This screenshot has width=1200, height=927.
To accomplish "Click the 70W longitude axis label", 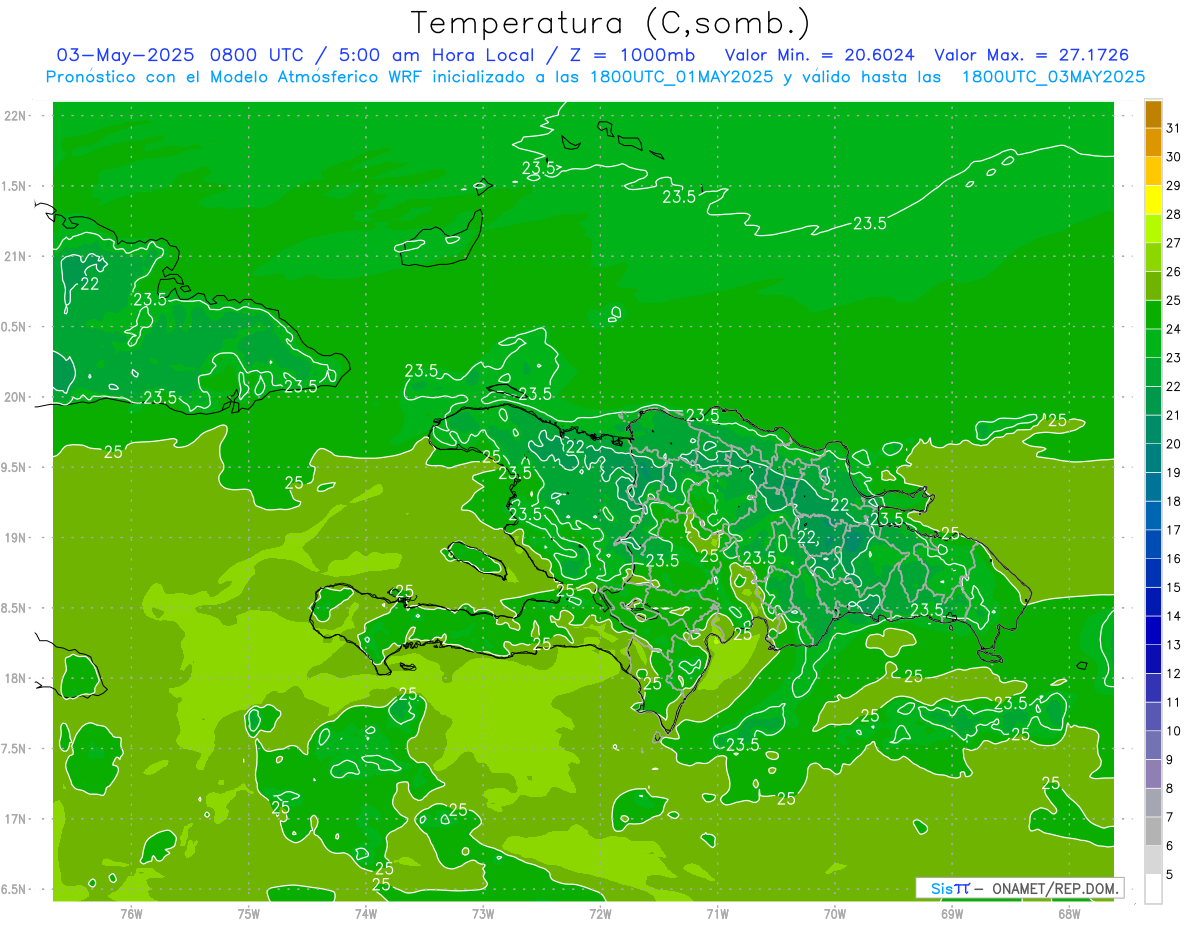I will pyautogui.click(x=835, y=913).
